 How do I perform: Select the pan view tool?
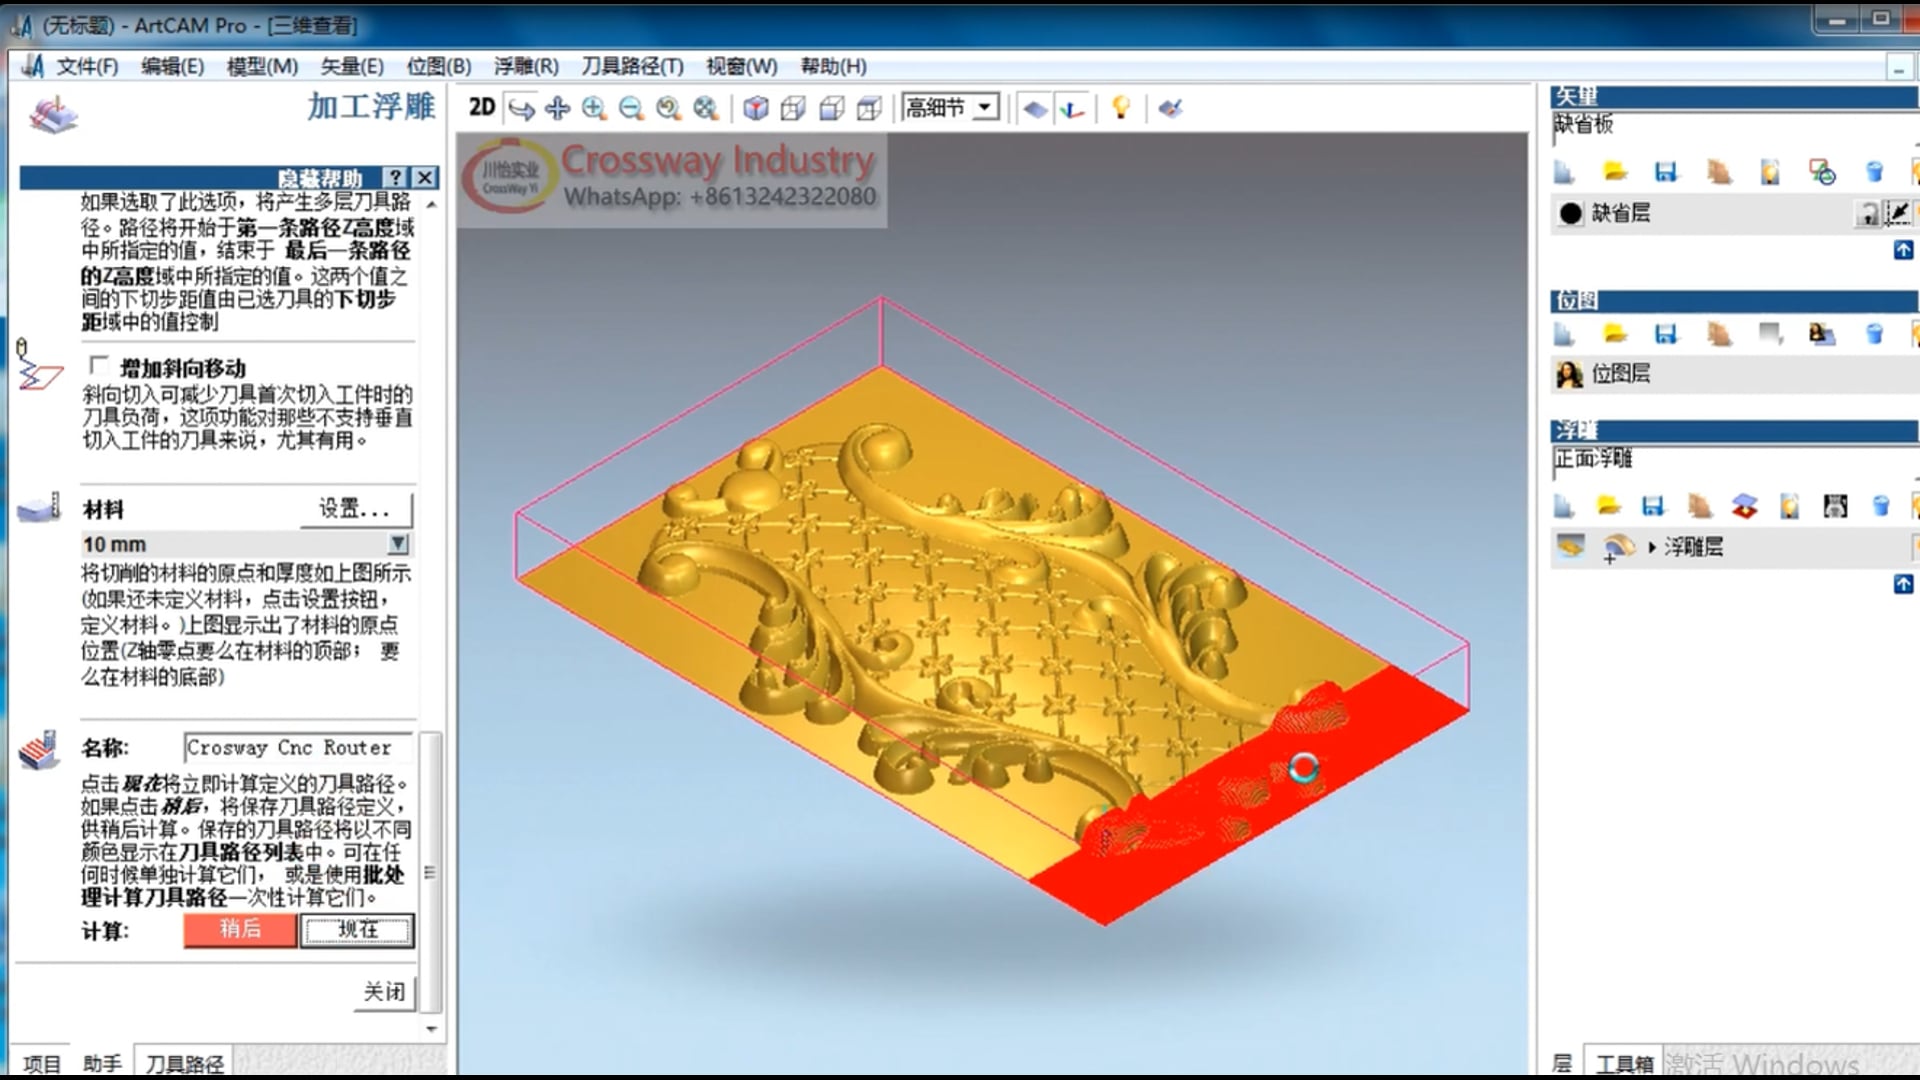558,108
